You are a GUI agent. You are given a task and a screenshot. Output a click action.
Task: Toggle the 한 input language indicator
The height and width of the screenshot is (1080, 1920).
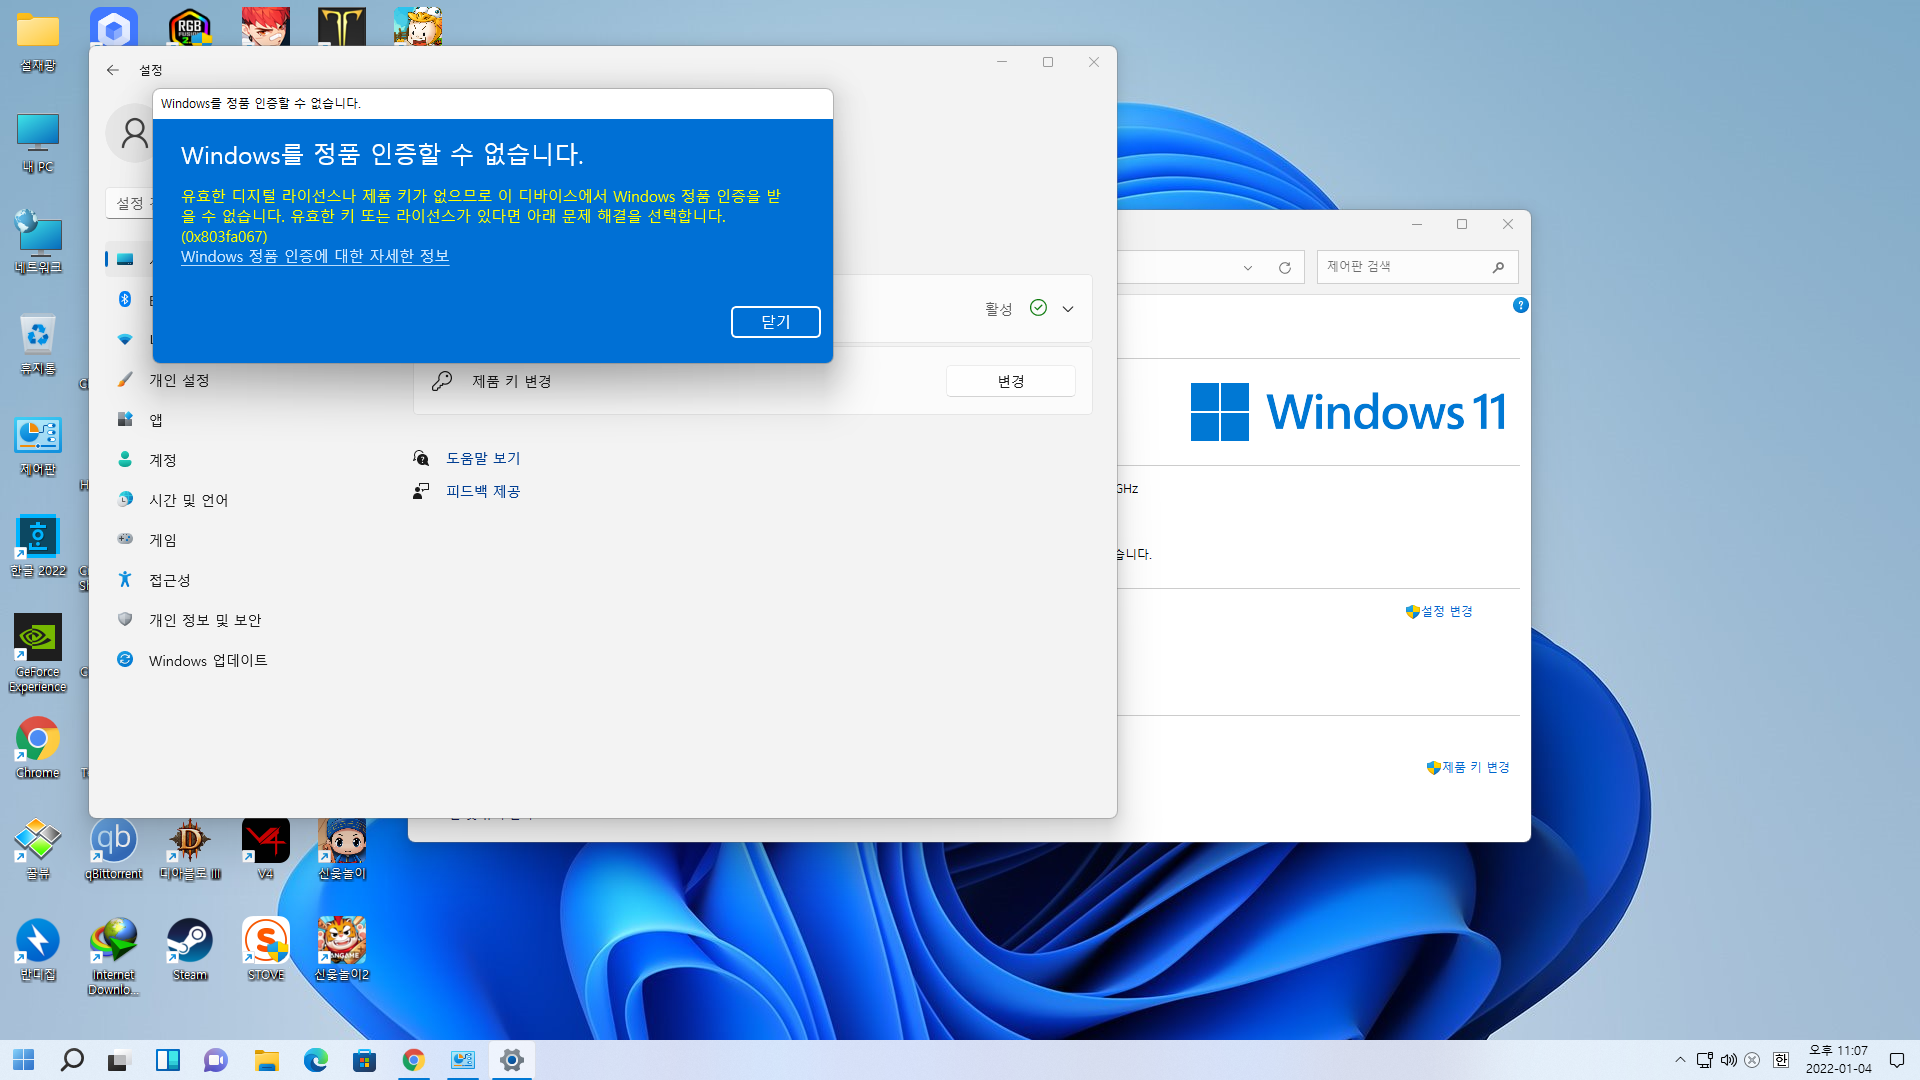tap(1781, 1060)
